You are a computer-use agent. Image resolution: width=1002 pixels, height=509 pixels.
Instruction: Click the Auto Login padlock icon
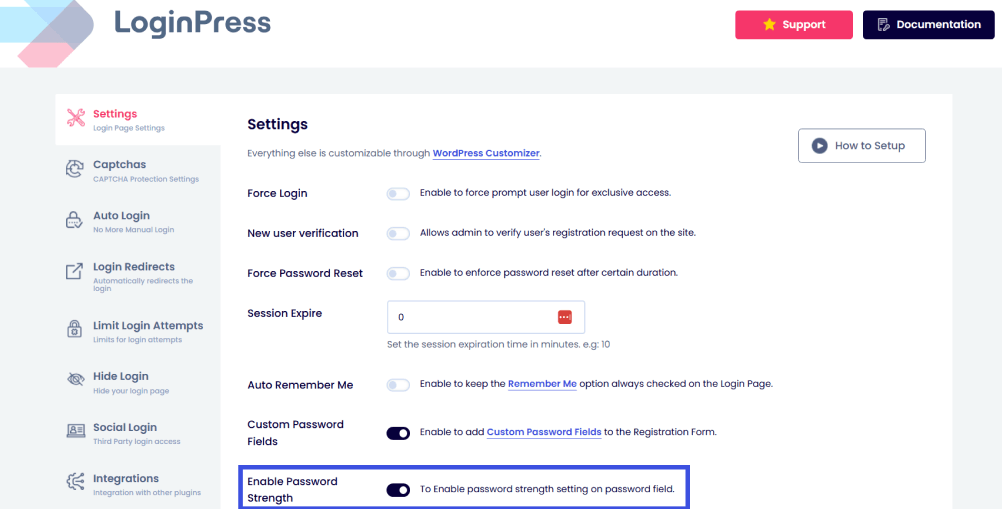click(76, 221)
